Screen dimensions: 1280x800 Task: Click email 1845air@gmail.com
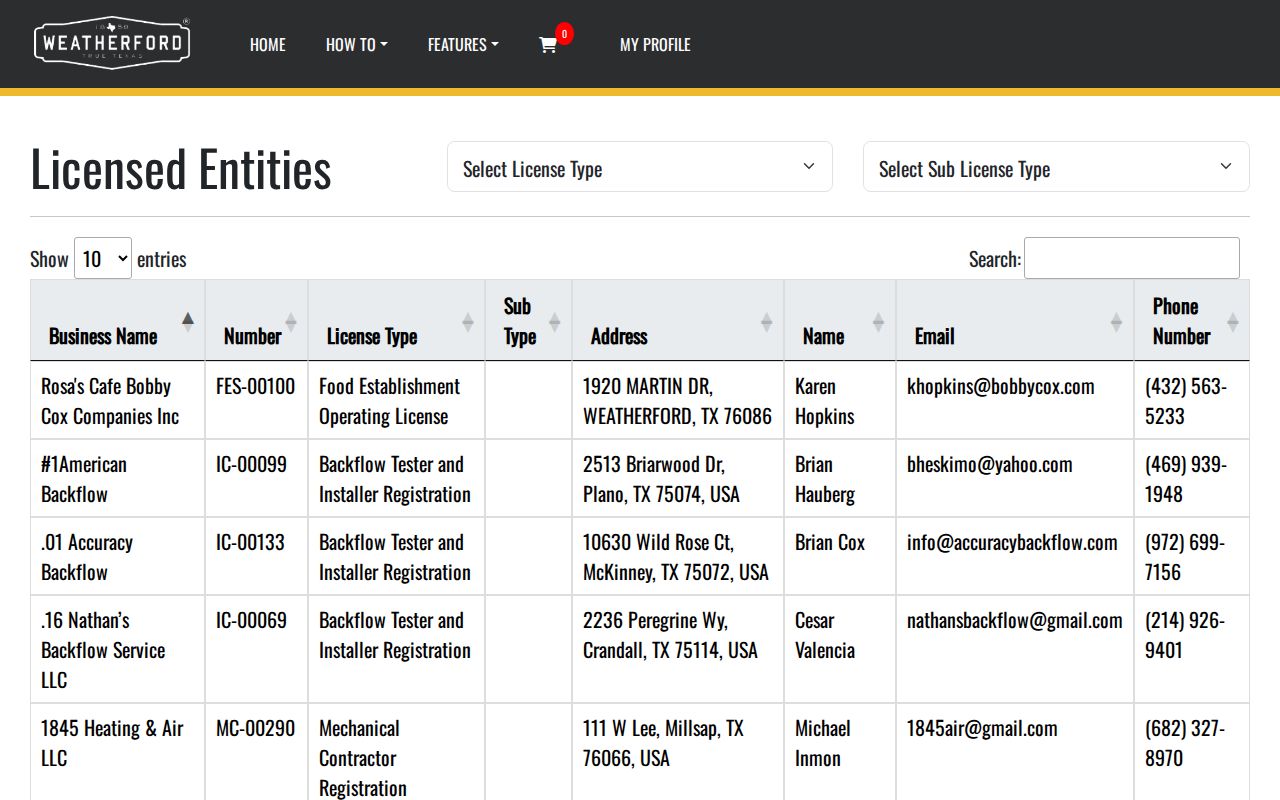[x=982, y=728]
